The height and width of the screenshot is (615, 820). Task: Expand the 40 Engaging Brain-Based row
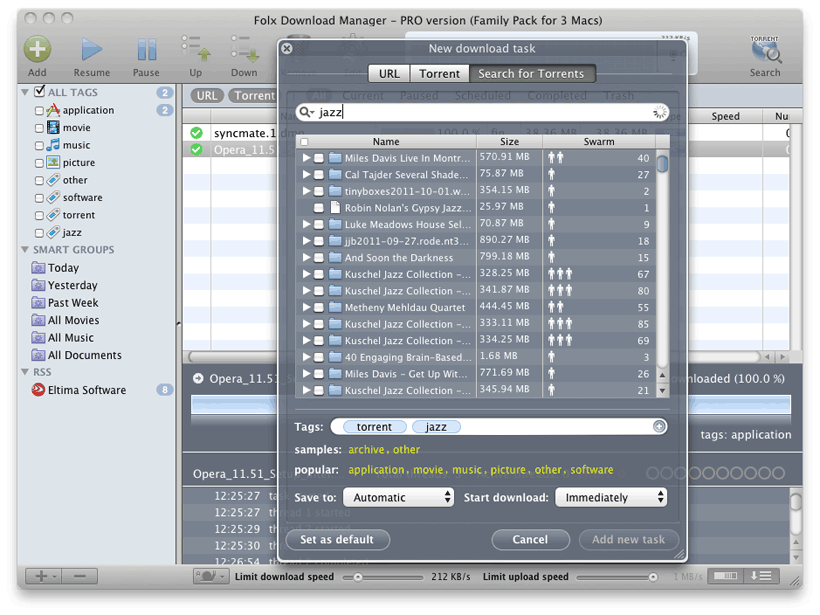306,357
